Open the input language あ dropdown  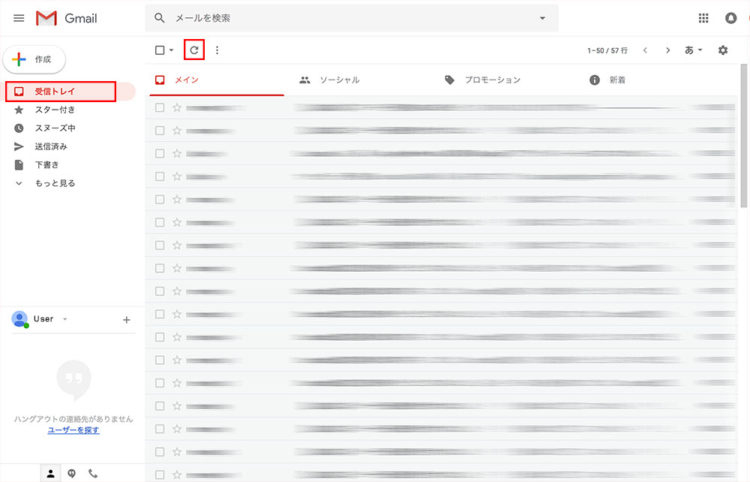tap(693, 50)
